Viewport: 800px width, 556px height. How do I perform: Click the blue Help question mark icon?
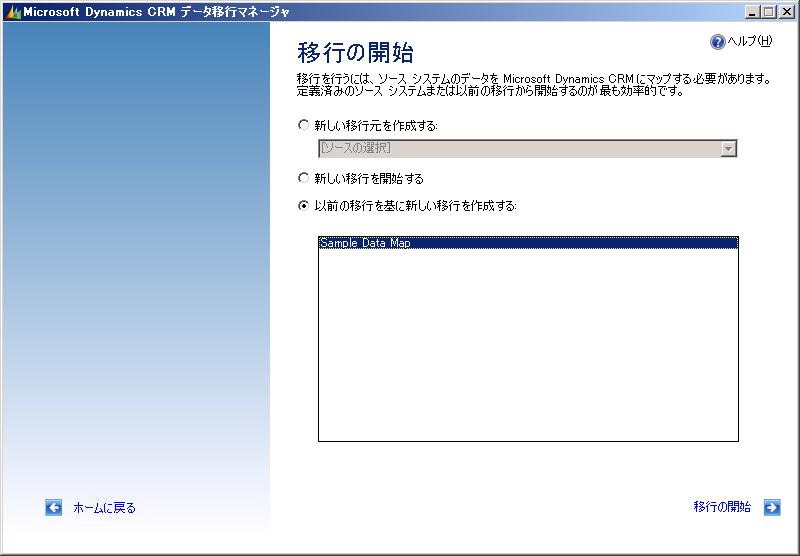click(x=717, y=42)
